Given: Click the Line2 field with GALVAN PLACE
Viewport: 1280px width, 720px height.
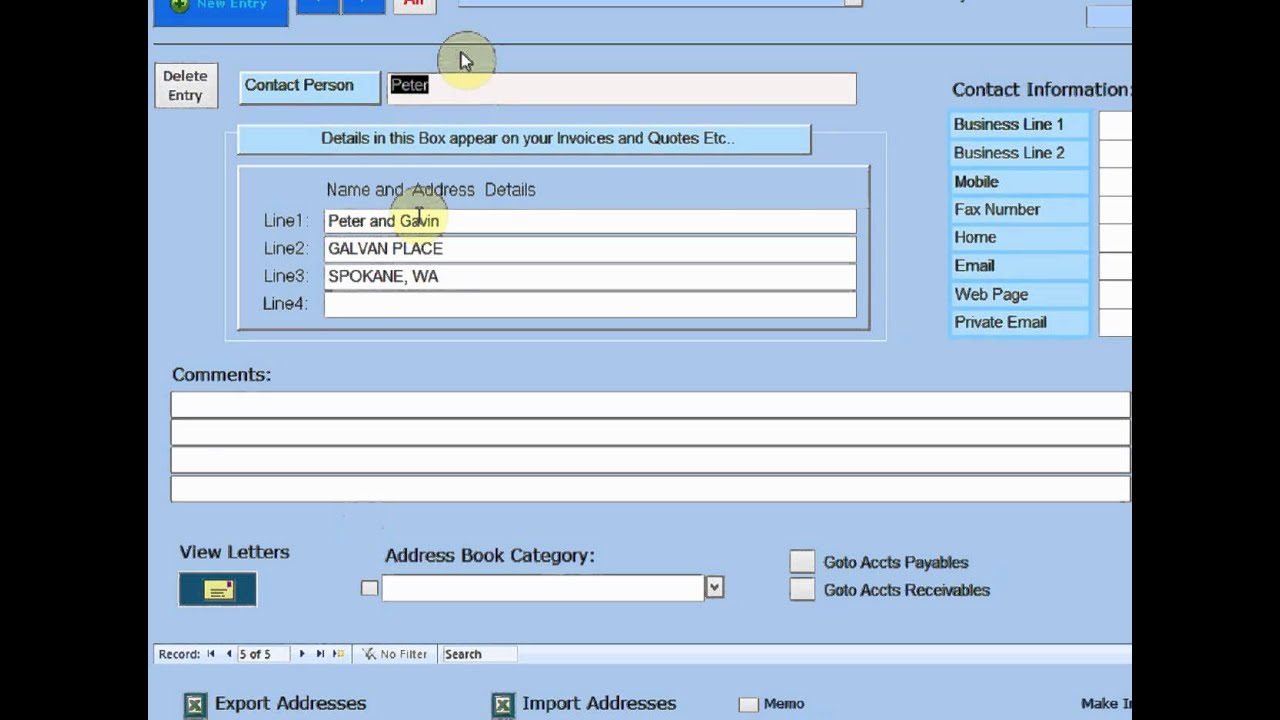Looking at the screenshot, I should coord(590,249).
